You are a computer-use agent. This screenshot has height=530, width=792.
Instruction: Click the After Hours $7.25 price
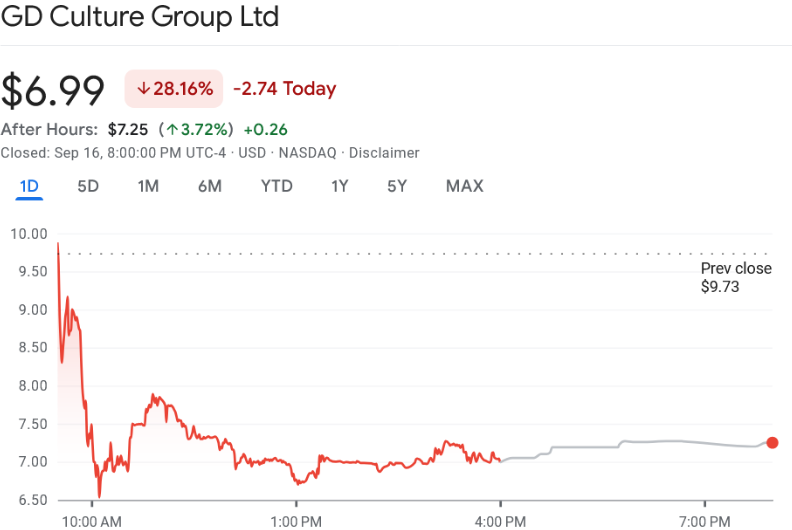pyautogui.click(x=128, y=129)
